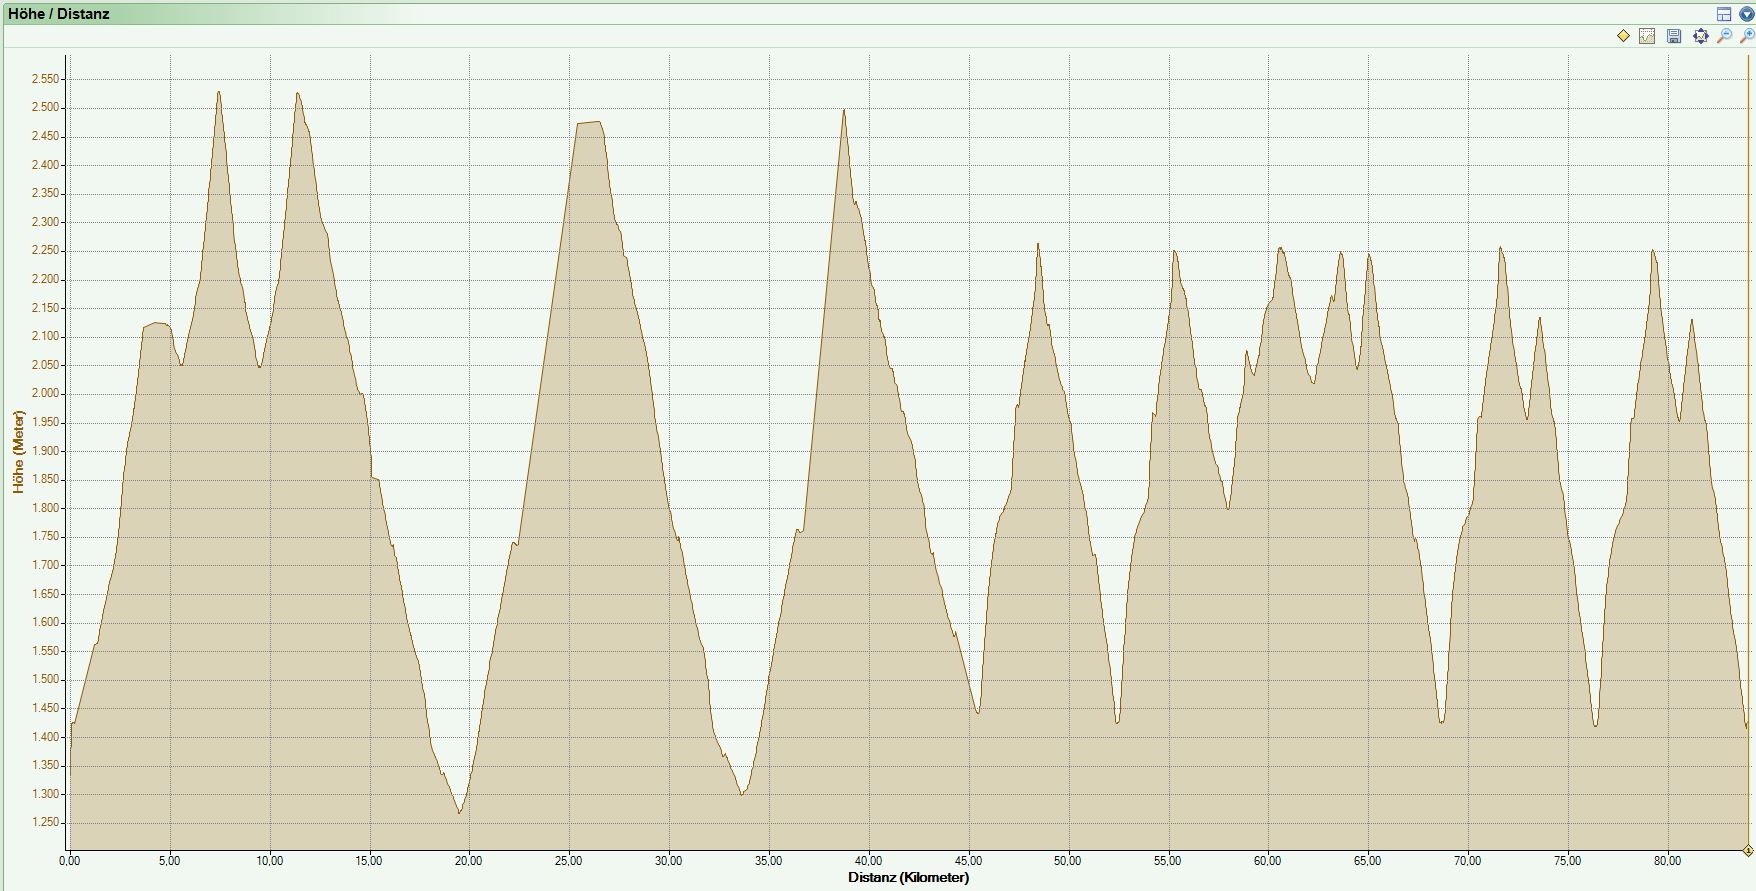Click the panel layout icon in title bar
The width and height of the screenshot is (1756, 891).
coord(1724,14)
